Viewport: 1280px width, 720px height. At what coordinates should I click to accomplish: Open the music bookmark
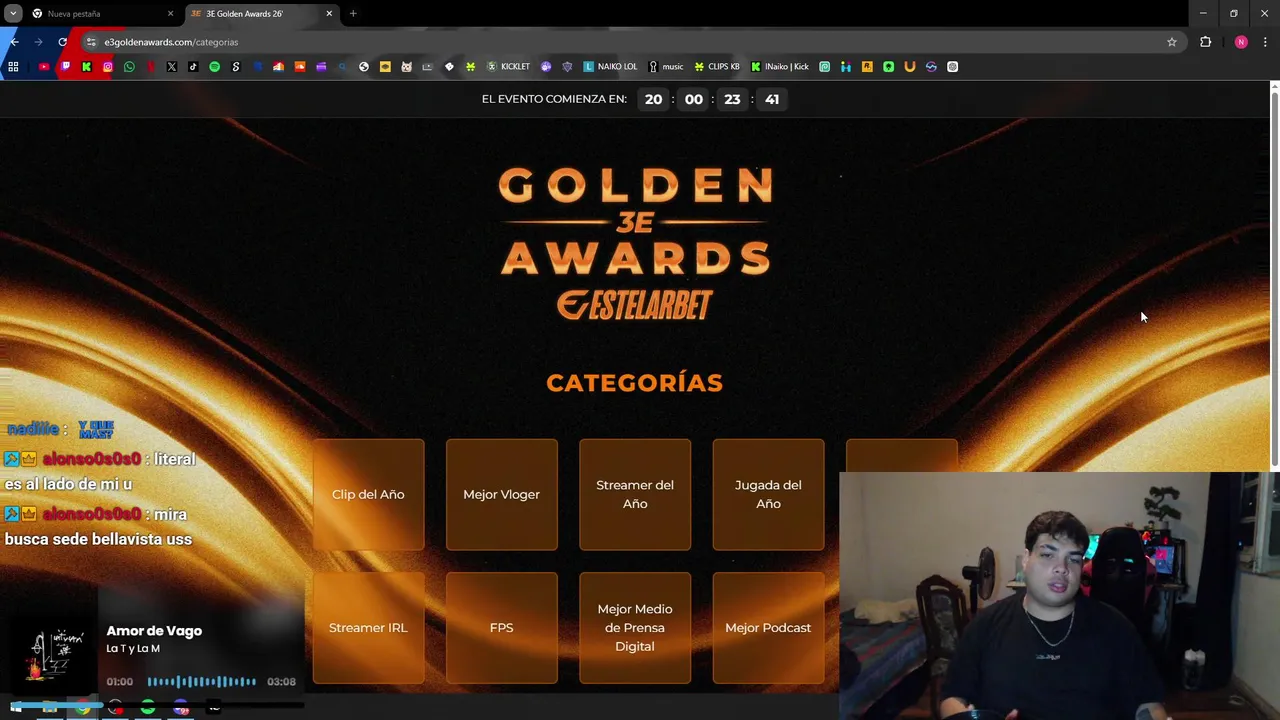pos(666,67)
